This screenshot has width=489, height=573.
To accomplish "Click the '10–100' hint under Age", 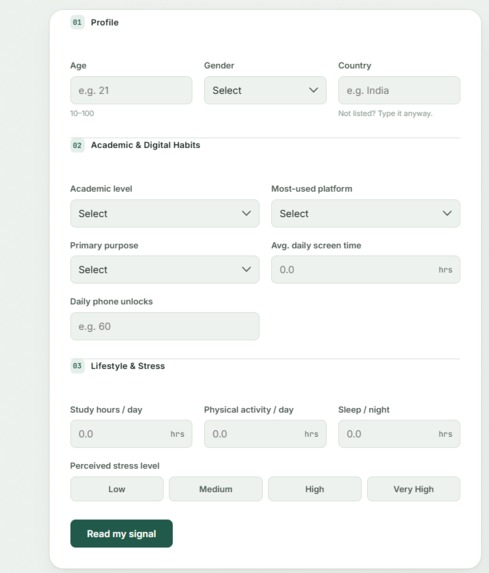I will tap(82, 113).
